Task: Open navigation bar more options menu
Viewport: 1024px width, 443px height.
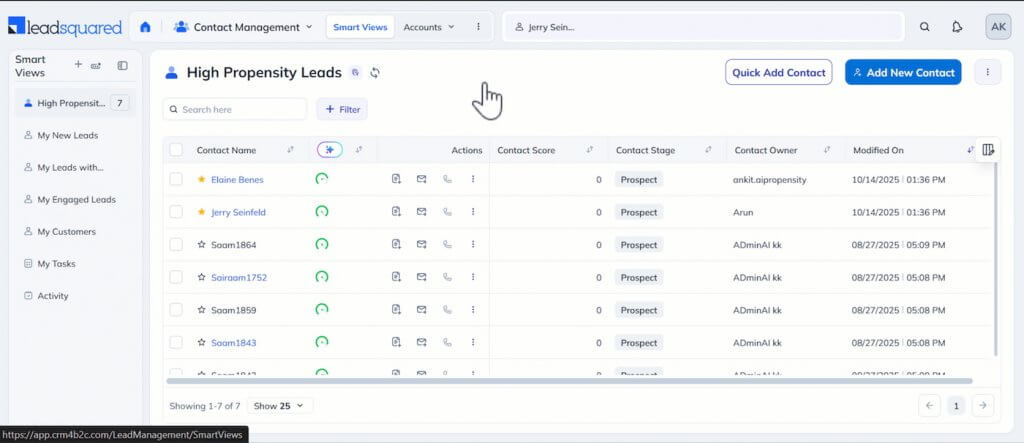Action: pos(478,27)
